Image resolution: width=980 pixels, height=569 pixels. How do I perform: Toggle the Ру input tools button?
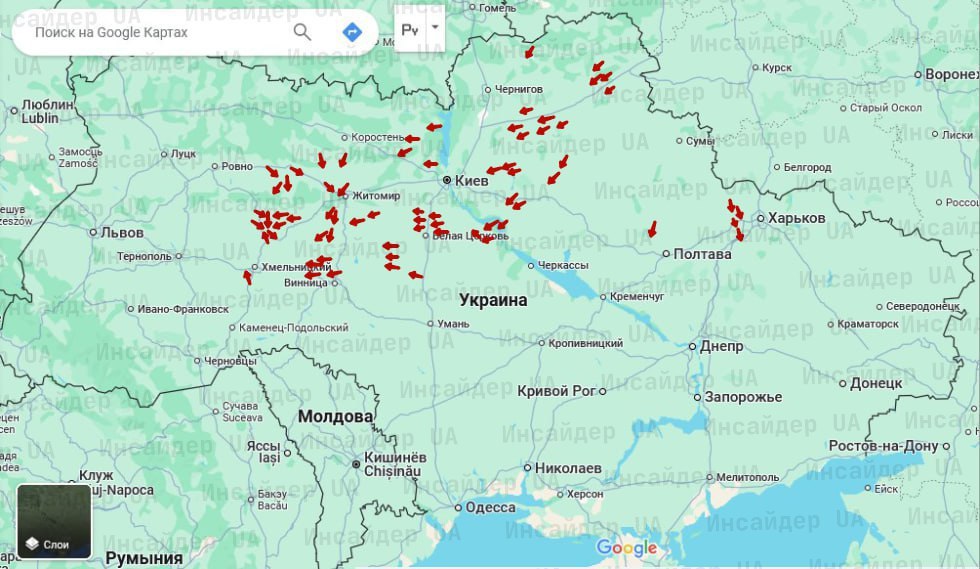410,30
